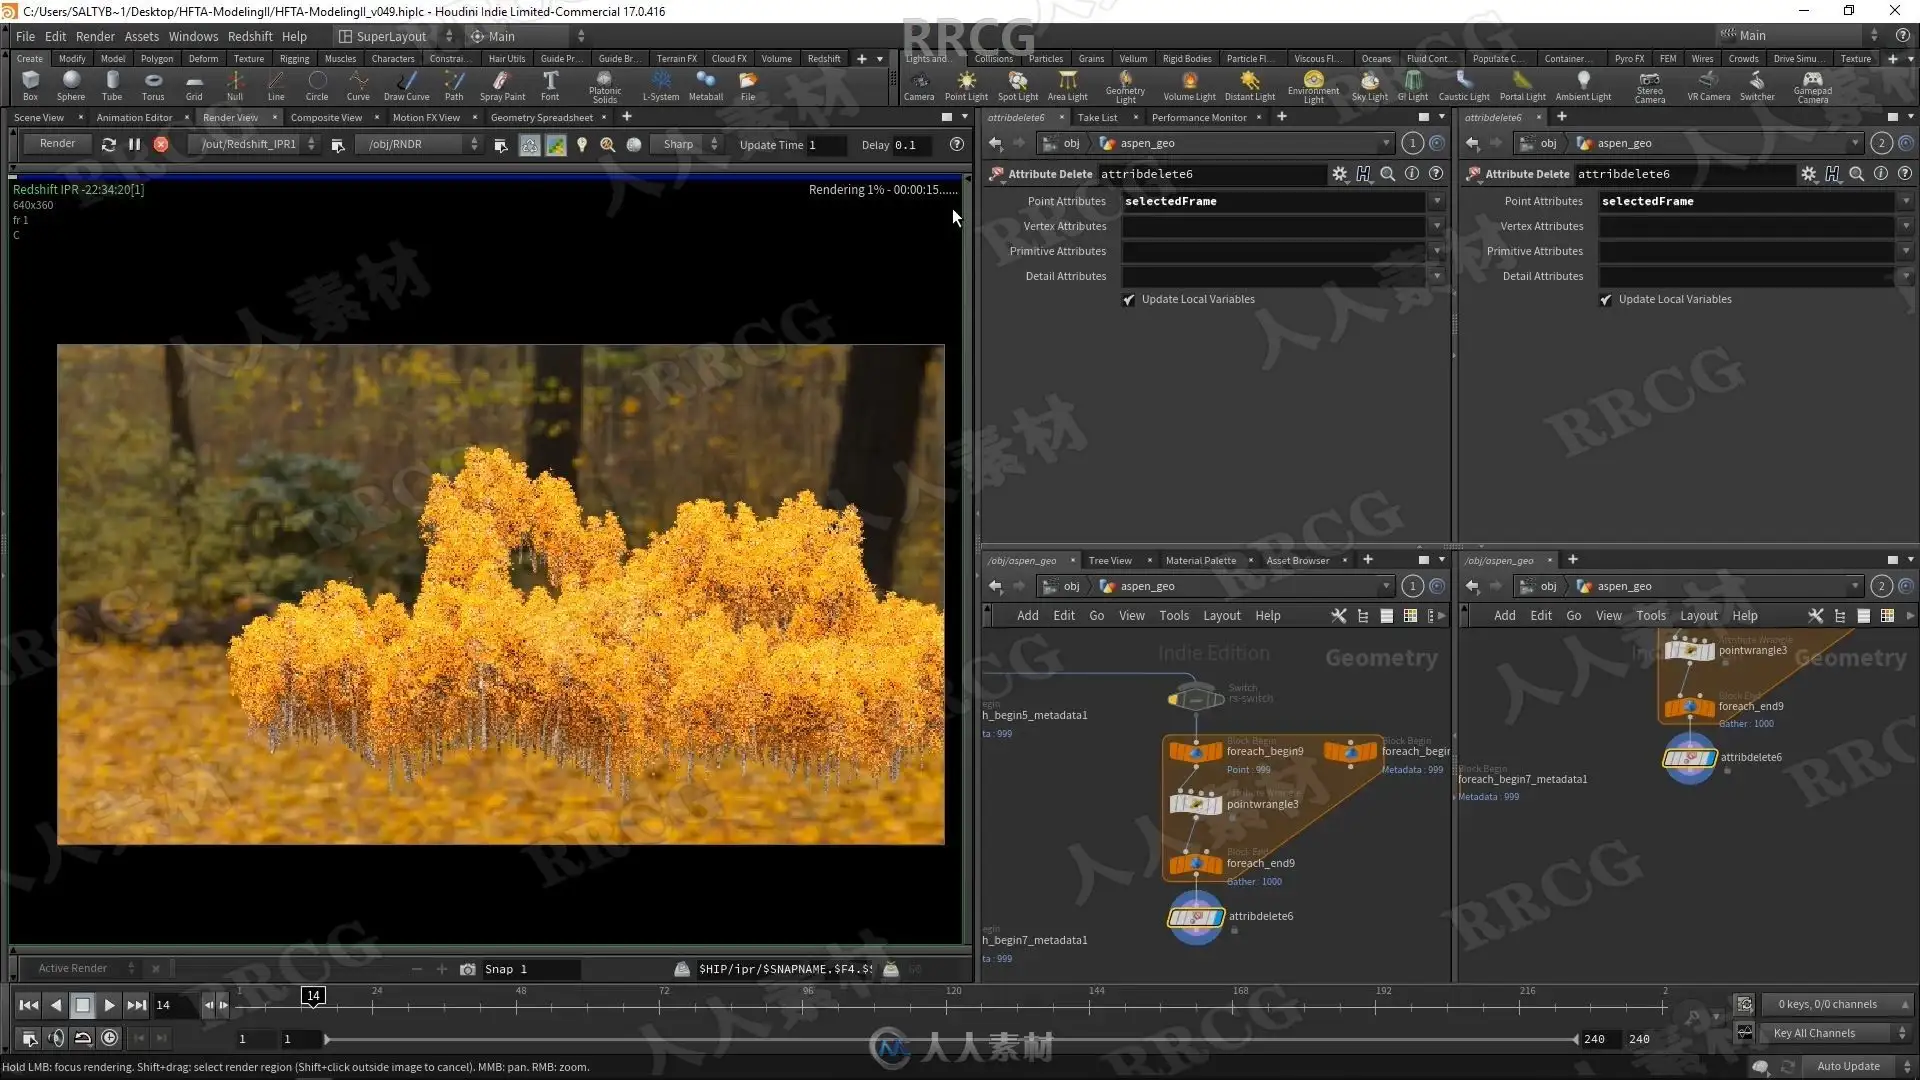Toggle Update Local Variables in left panel
This screenshot has width=1920, height=1080.
[x=1129, y=300]
